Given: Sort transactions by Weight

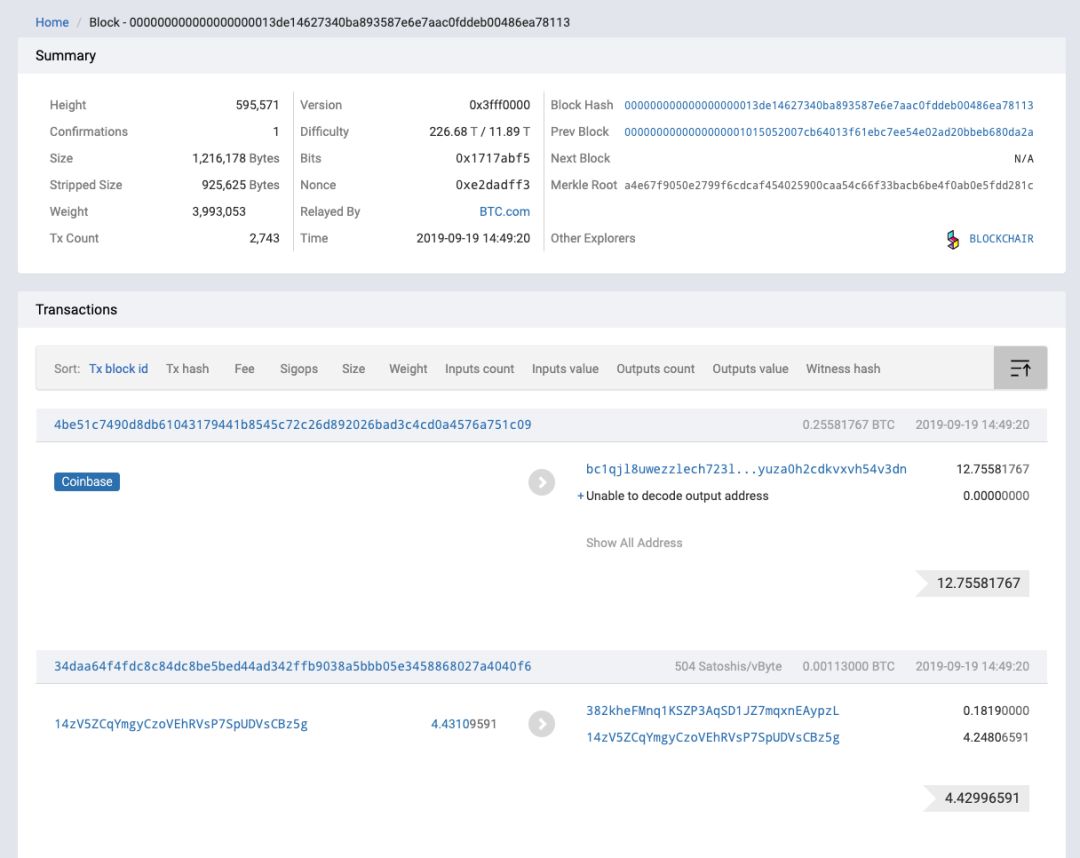Looking at the screenshot, I should [408, 369].
